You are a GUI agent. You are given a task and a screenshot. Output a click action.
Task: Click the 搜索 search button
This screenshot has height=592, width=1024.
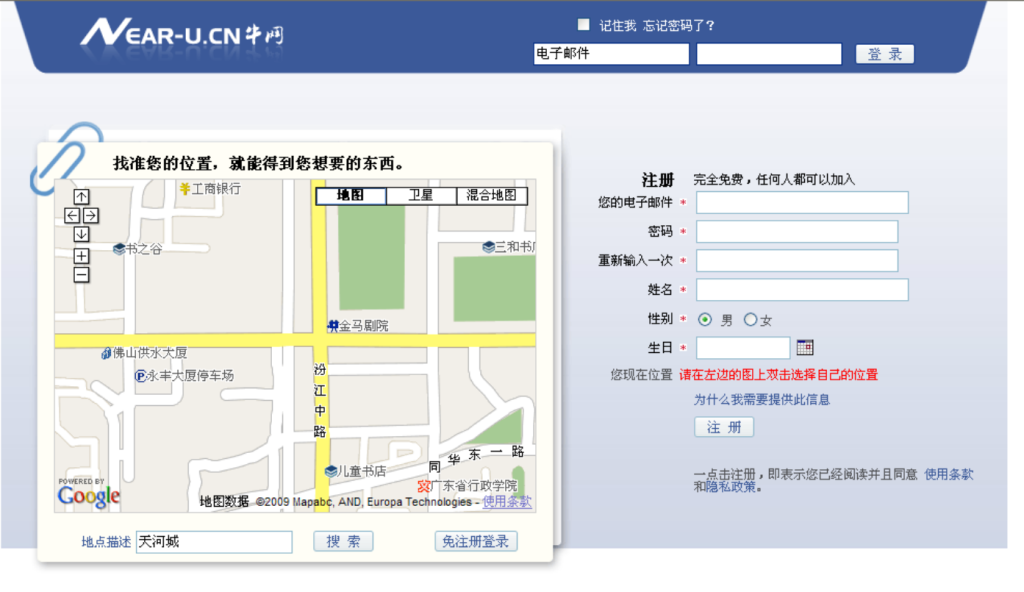(x=343, y=541)
